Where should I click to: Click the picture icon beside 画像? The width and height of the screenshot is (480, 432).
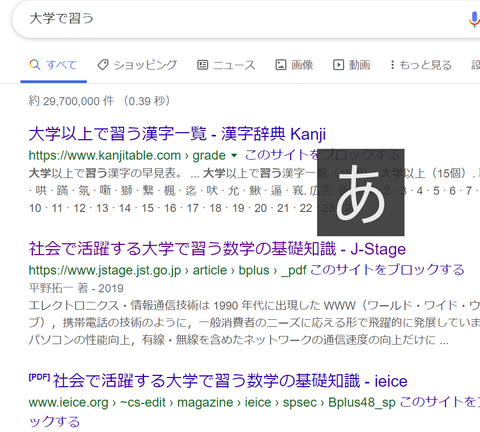281,65
